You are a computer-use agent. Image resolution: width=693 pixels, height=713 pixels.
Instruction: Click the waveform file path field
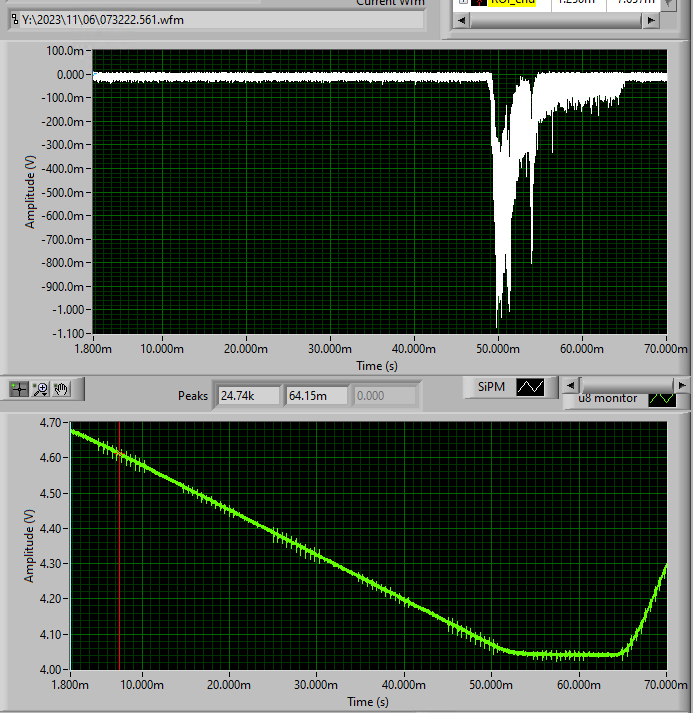pos(217,20)
